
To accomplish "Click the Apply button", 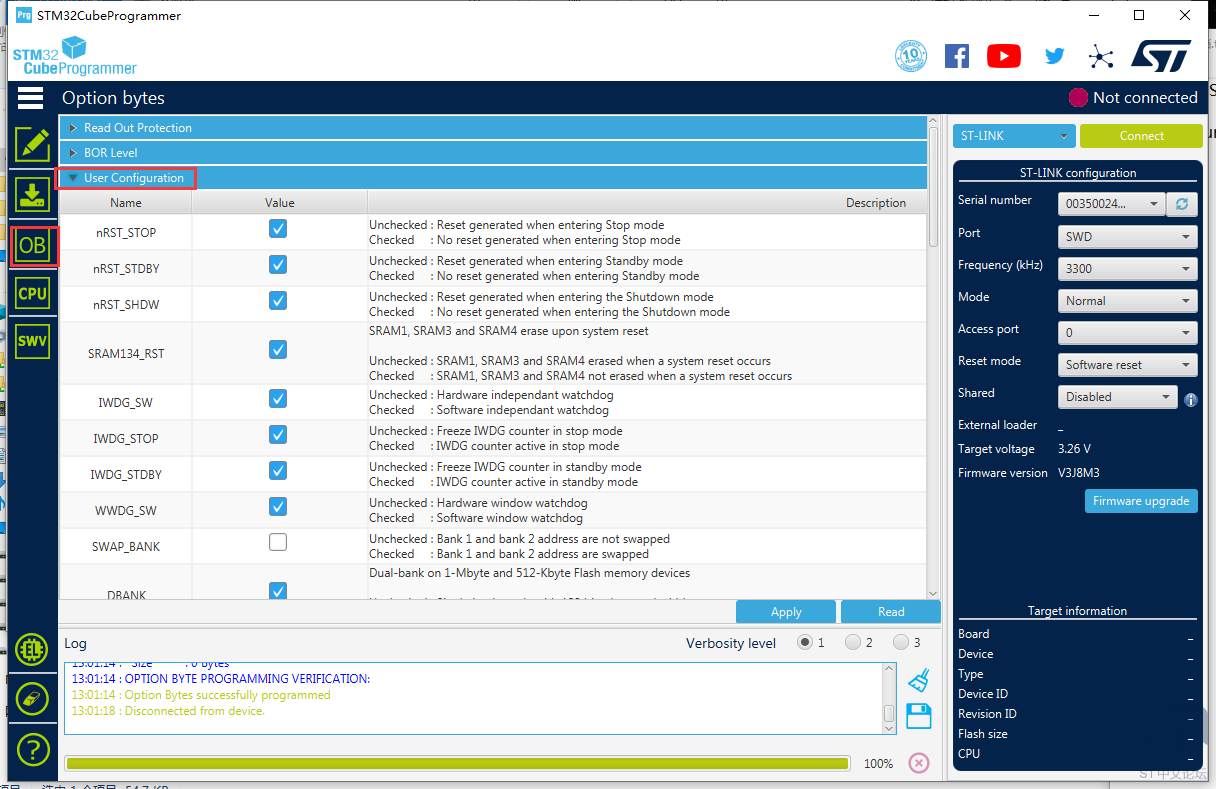I will 786,612.
